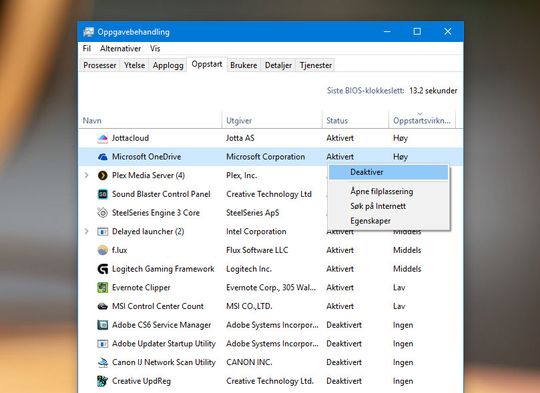Expand the Delayed launcher group
Screen dimensions: 540x393
click(x=86, y=231)
